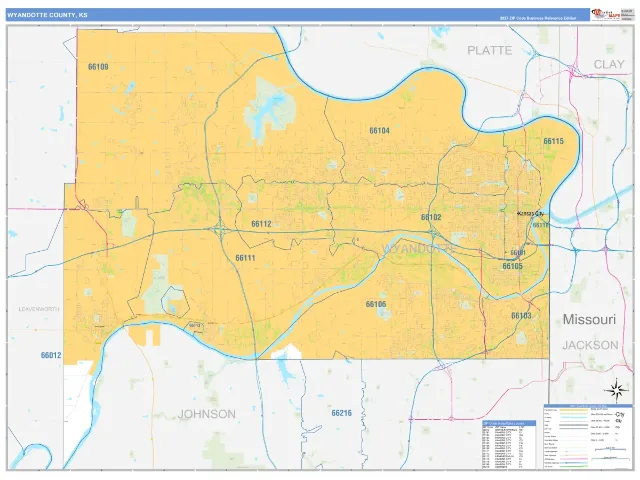Screen dimensions: 640x480
Task: Click the ZIP code listing table header
Action: tap(509, 423)
